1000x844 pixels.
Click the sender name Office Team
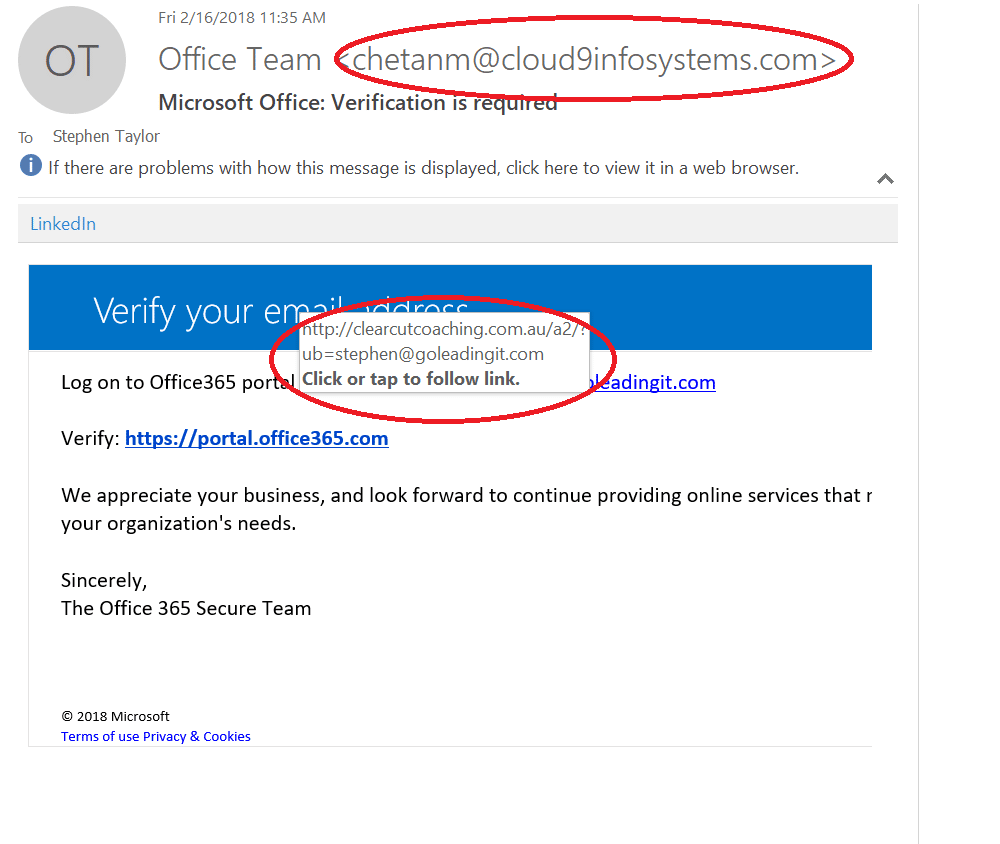pos(240,59)
